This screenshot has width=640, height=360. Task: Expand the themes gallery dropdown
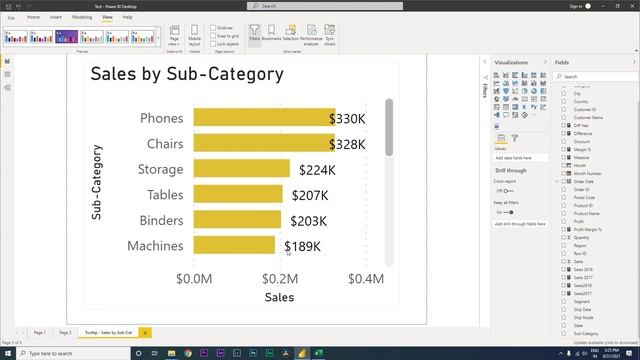(x=158, y=38)
